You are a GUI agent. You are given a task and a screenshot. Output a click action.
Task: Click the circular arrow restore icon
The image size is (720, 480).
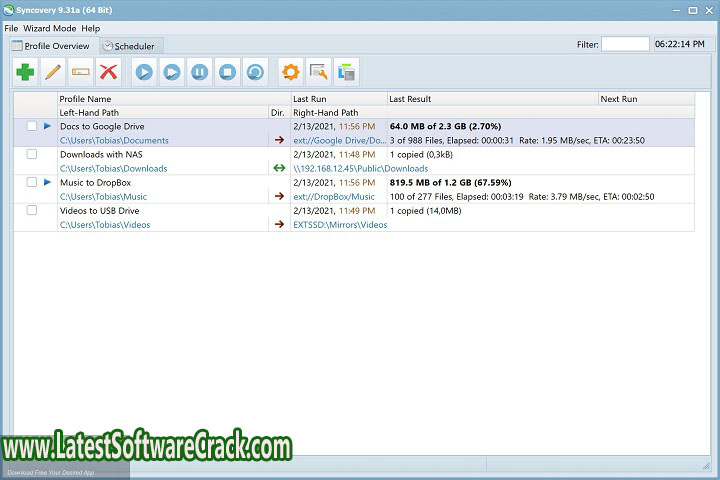pyautogui.click(x=256, y=72)
